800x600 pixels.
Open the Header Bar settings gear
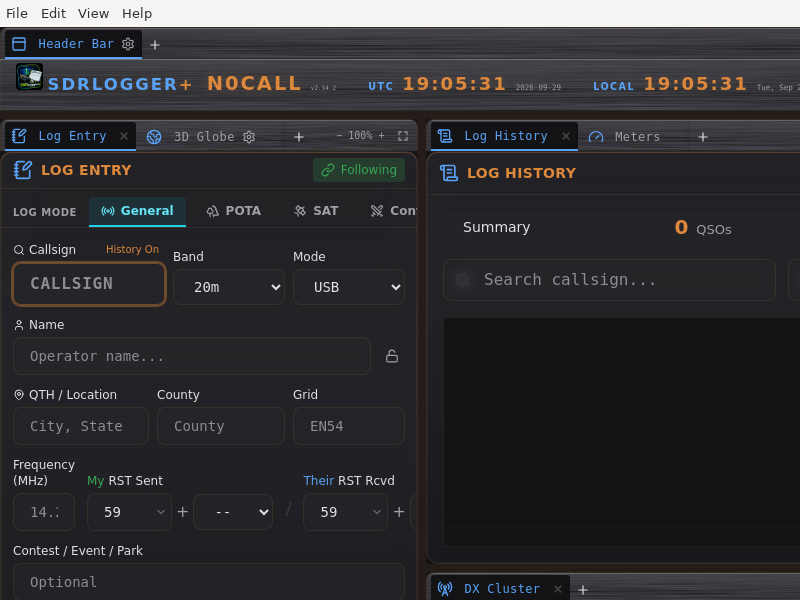[128, 44]
